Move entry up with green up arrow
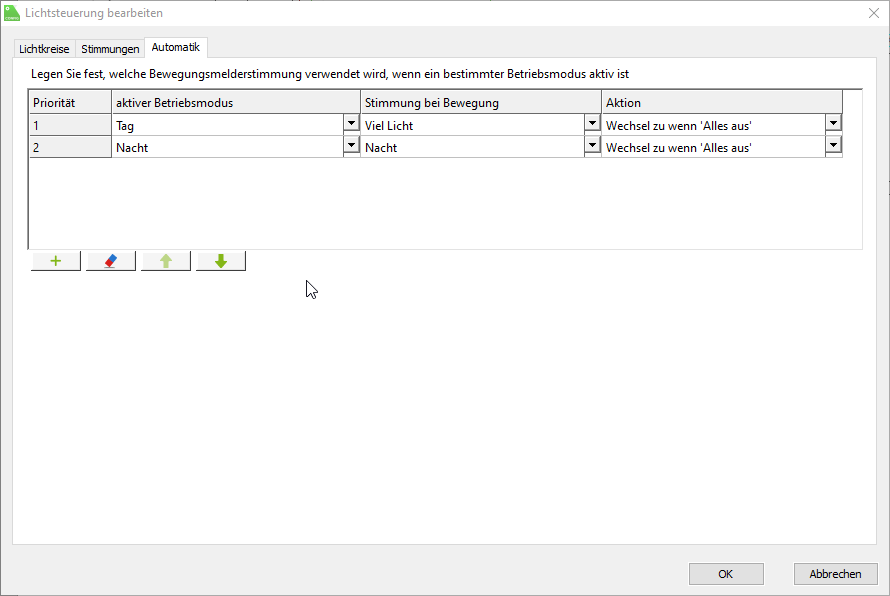The height and width of the screenshot is (596, 890). tap(166, 261)
